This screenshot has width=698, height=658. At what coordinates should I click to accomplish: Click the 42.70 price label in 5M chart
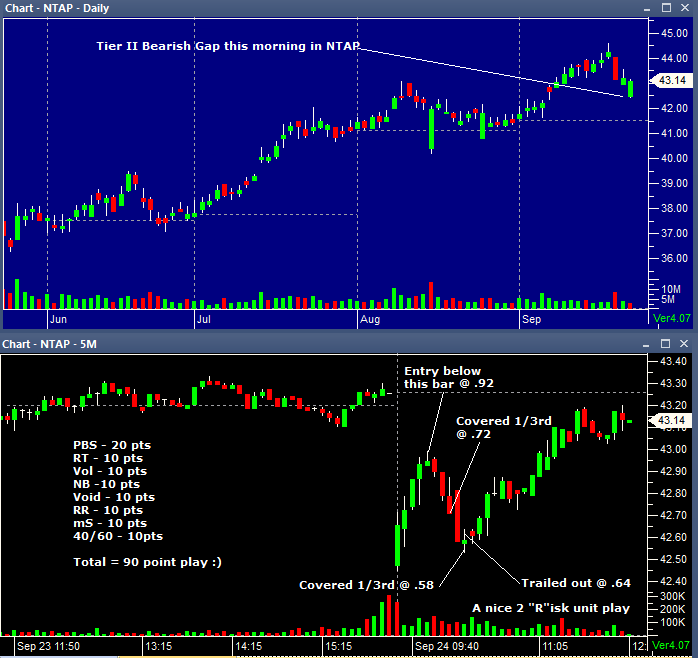pyautogui.click(x=674, y=515)
